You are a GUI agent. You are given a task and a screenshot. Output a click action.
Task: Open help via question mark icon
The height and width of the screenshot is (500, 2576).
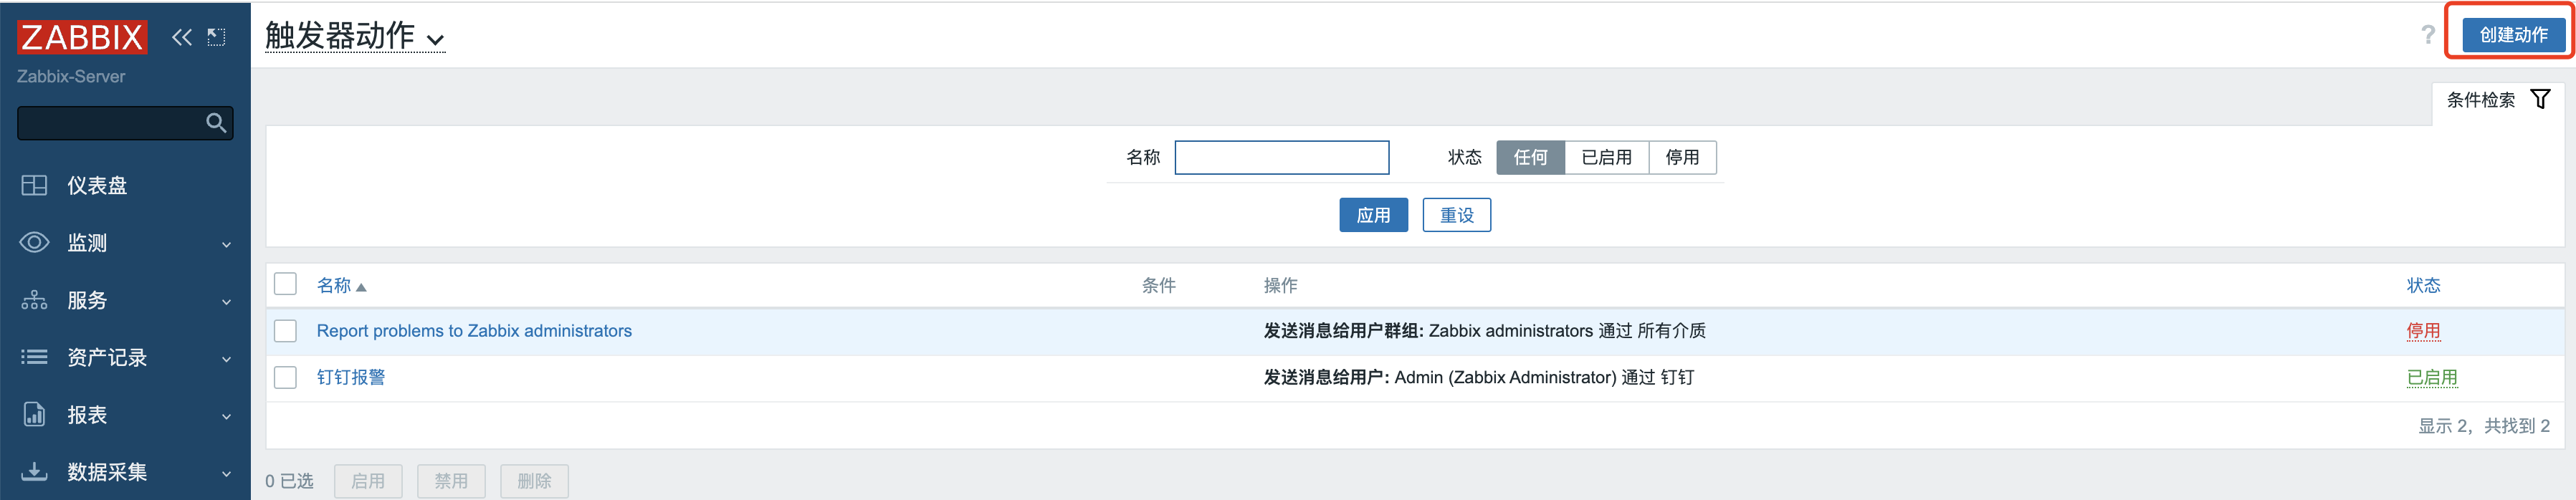pos(2427,35)
